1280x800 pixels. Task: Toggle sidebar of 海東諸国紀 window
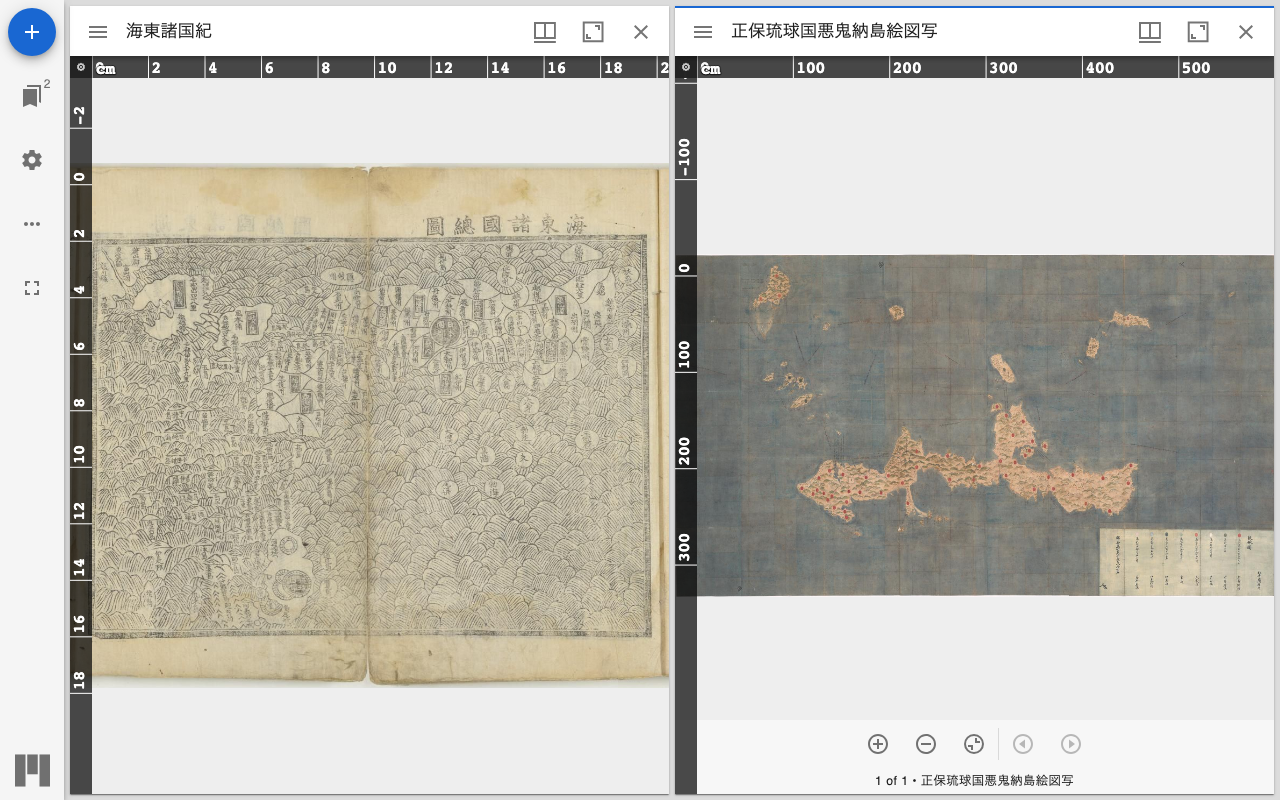pos(98,32)
